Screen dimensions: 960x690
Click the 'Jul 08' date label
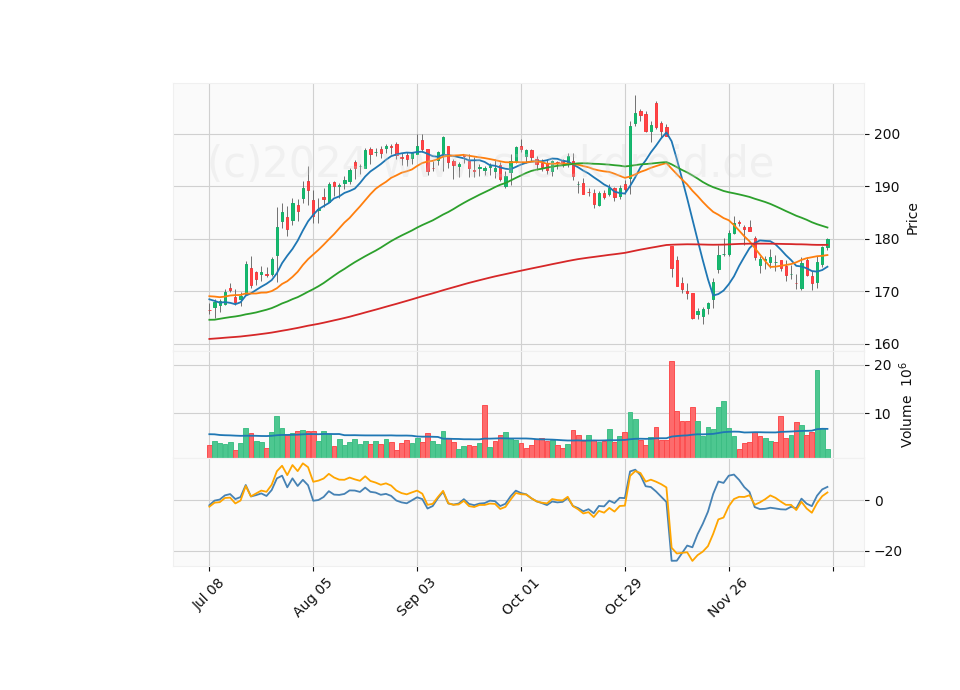[208, 595]
